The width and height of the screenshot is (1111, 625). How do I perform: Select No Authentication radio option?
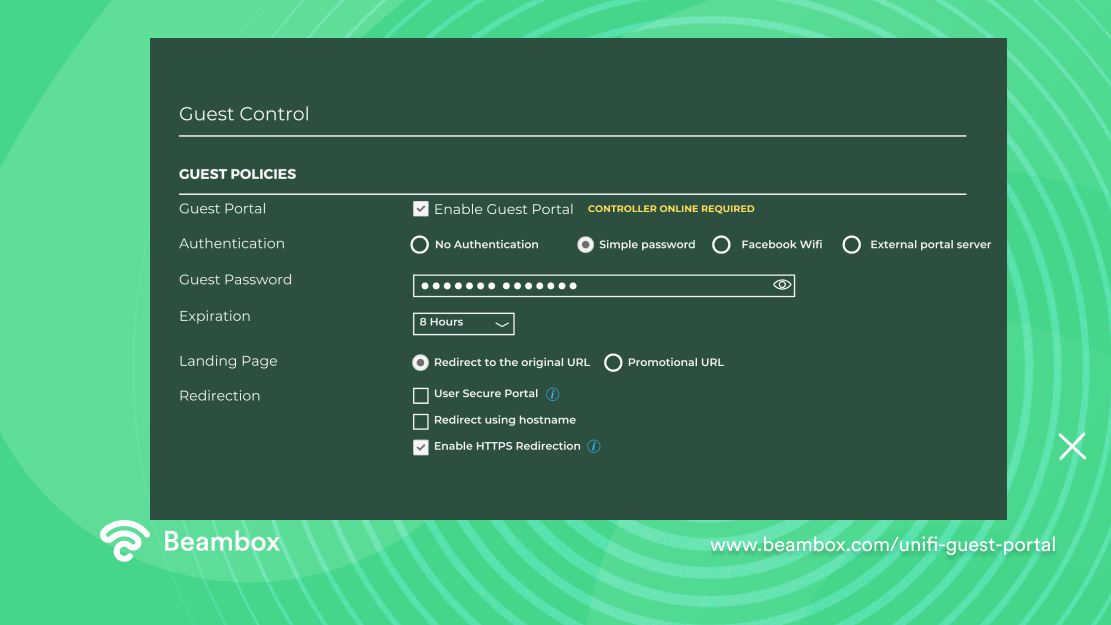pos(419,244)
